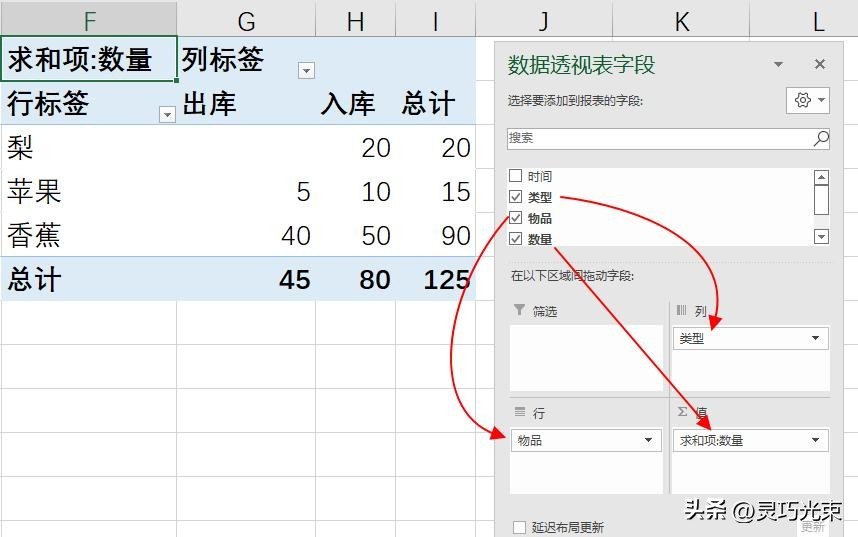Click the 列 area columns icon

(x=681, y=310)
